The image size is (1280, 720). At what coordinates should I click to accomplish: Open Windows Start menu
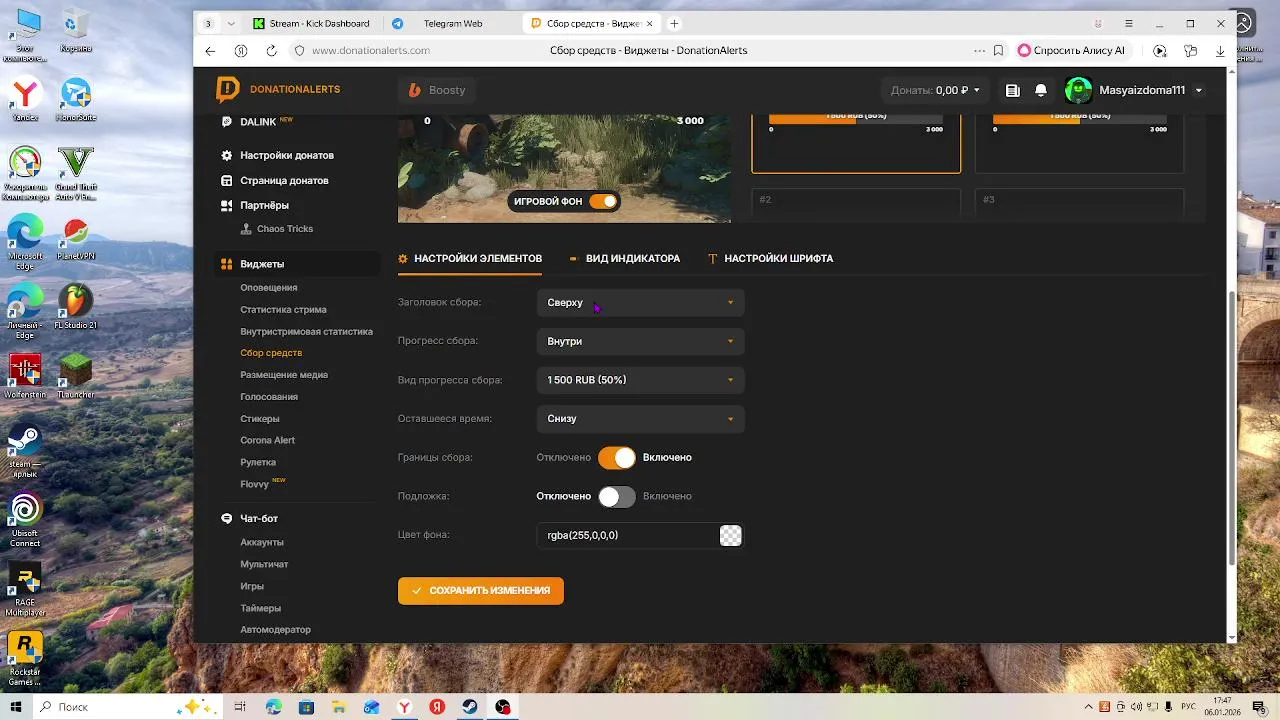(16, 707)
